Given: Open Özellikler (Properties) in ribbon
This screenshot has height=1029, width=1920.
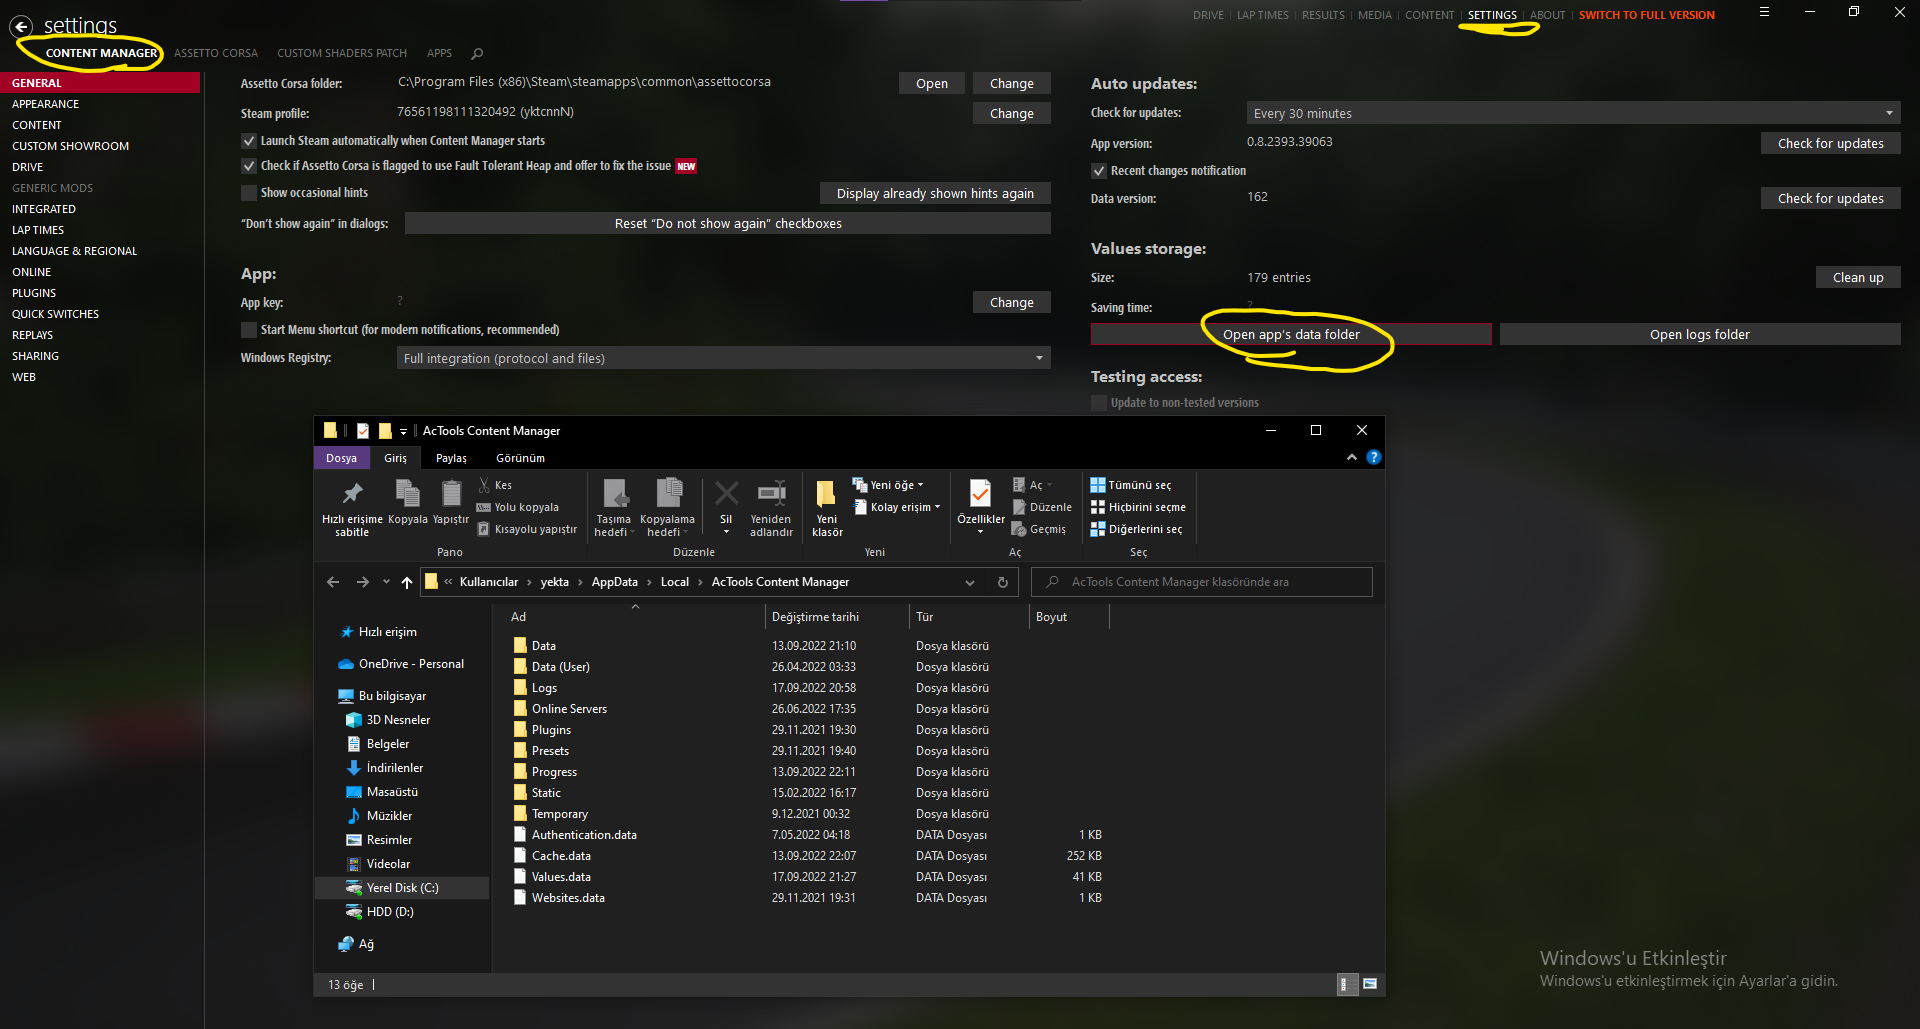Looking at the screenshot, I should 981,506.
